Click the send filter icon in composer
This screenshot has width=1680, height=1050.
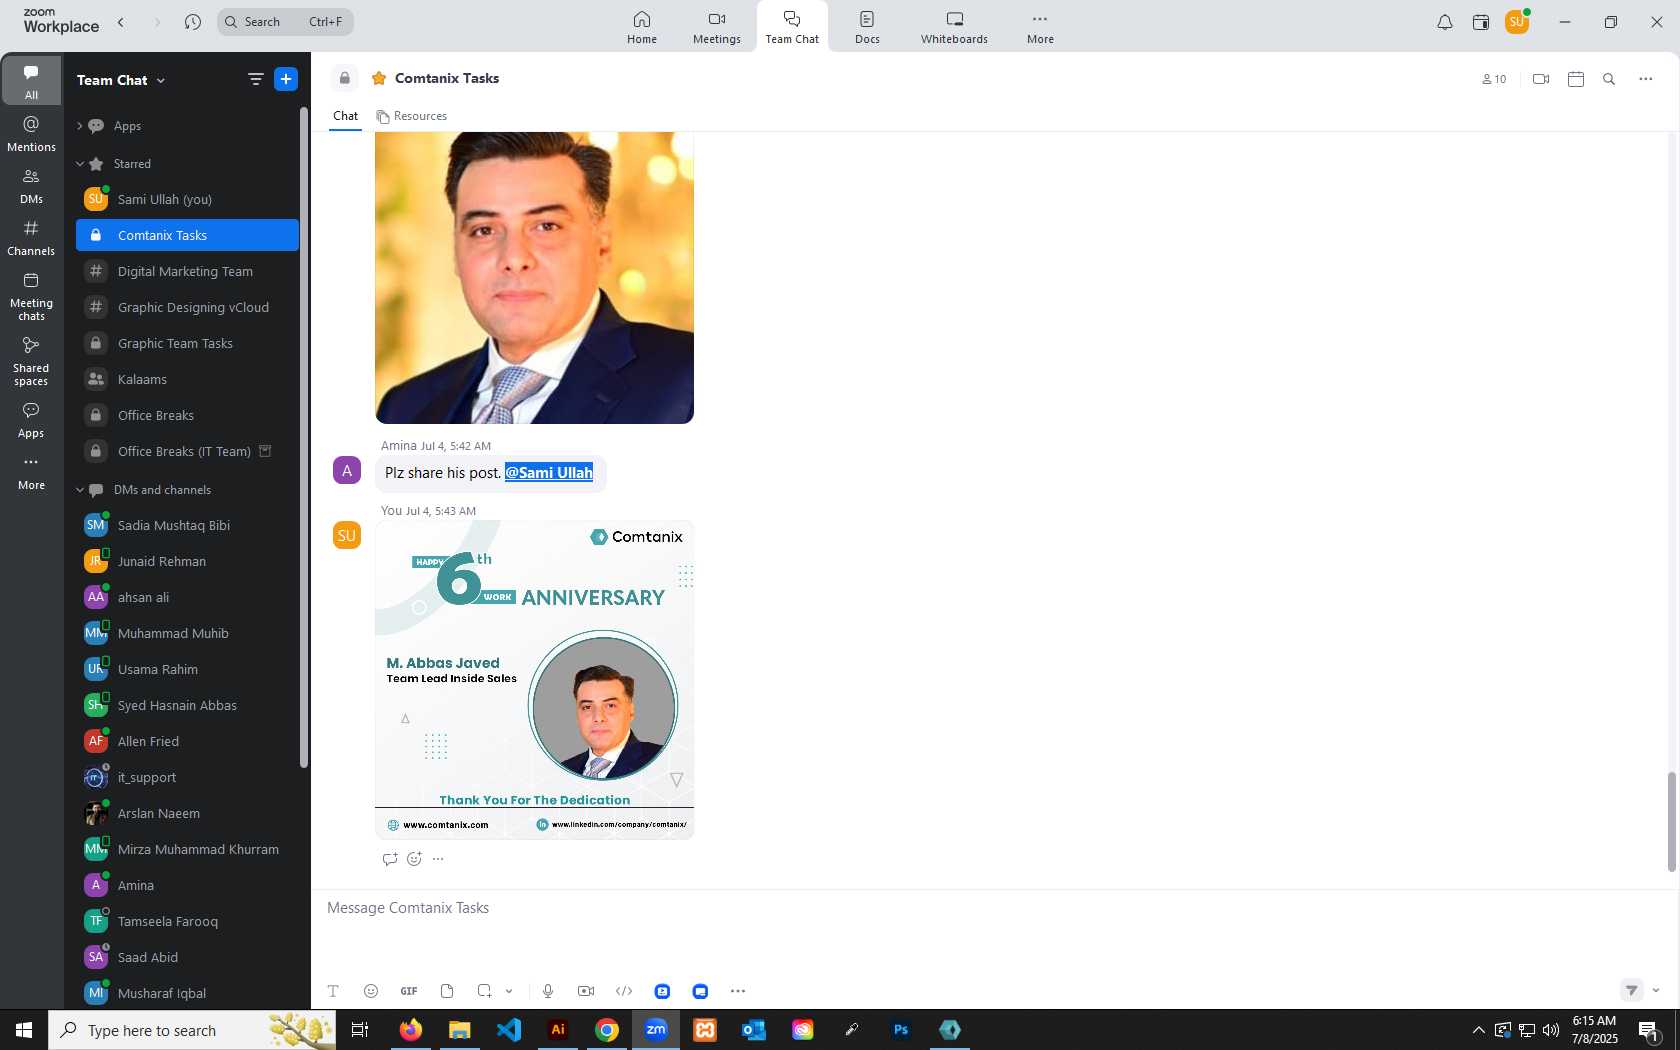tap(1632, 990)
